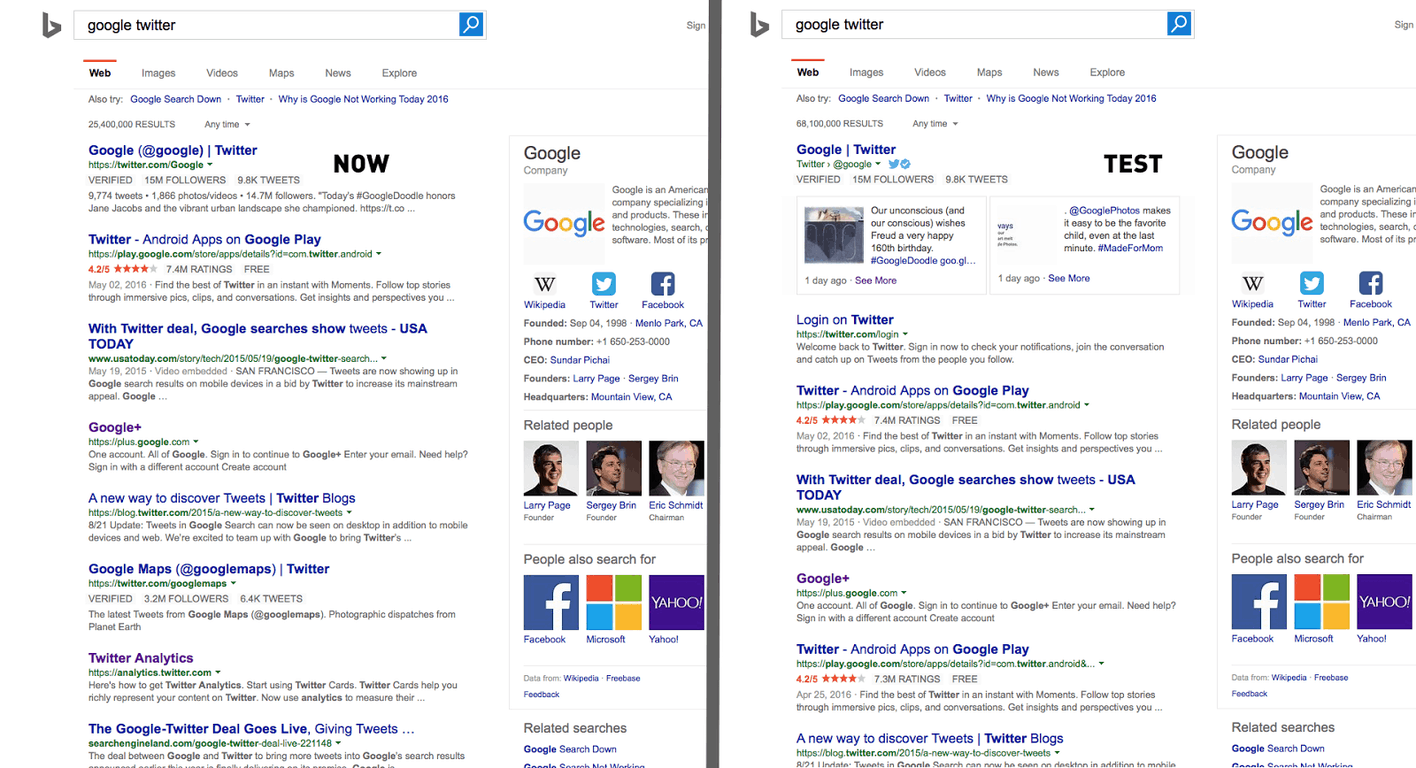Viewport: 1416px width, 768px height.
Task: Open Facebook icon in right Google card
Action: (1371, 283)
